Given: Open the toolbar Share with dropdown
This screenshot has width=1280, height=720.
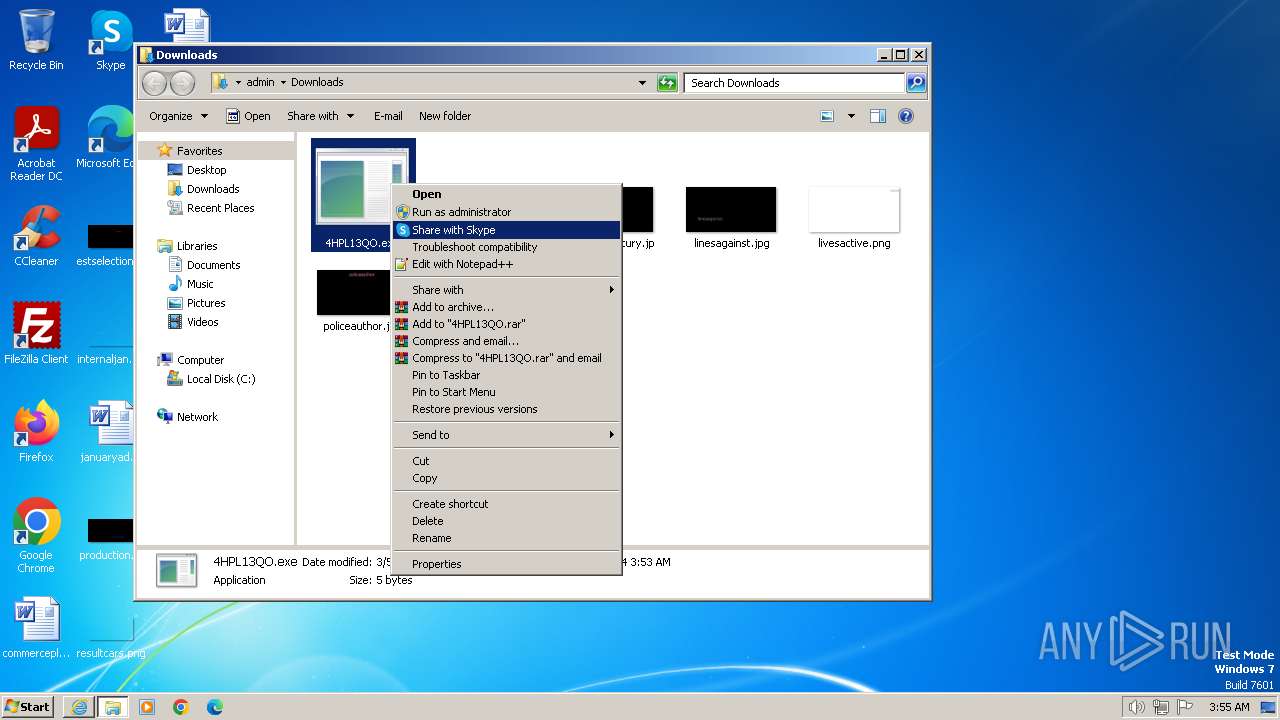Looking at the screenshot, I should 320,116.
